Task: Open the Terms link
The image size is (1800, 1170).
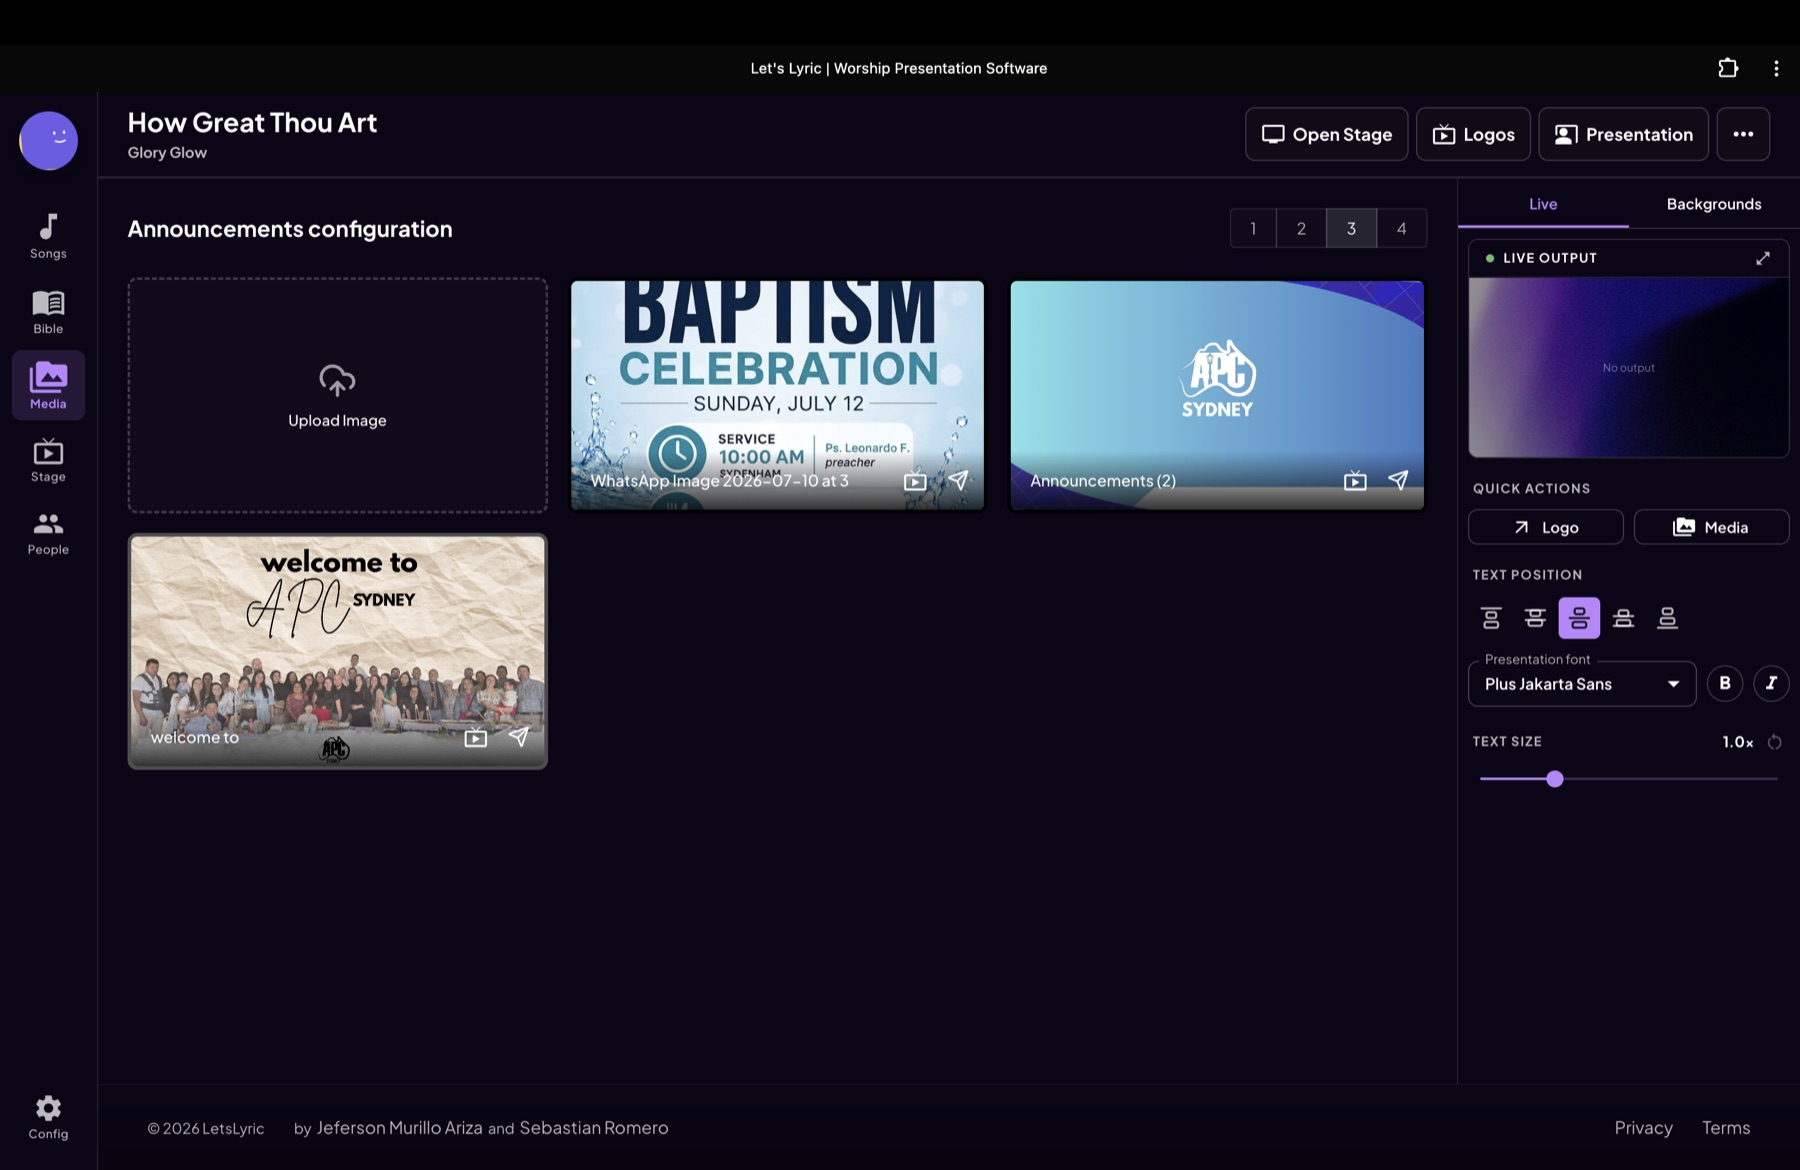Action: coord(1726,1127)
